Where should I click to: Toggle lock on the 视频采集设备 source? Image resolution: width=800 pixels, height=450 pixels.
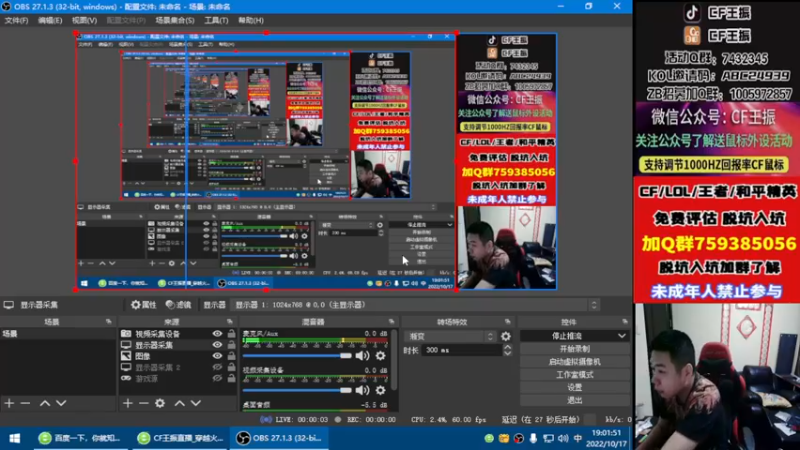click(231, 334)
